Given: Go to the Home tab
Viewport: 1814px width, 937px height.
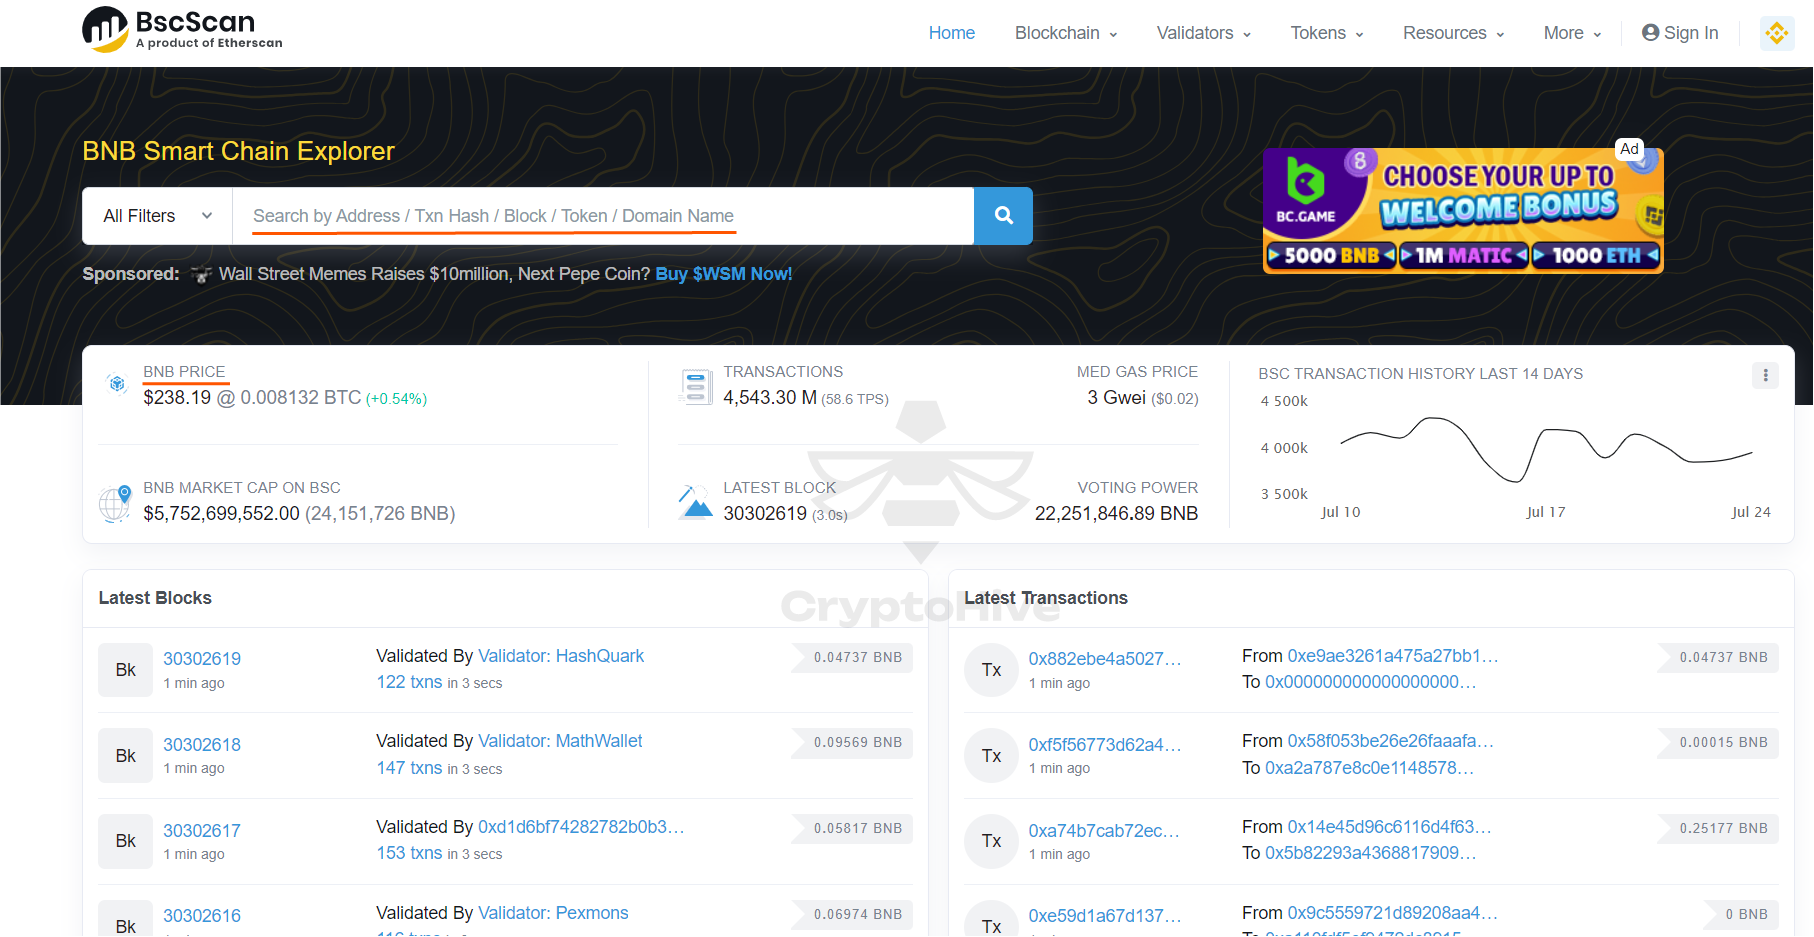Looking at the screenshot, I should tap(951, 33).
